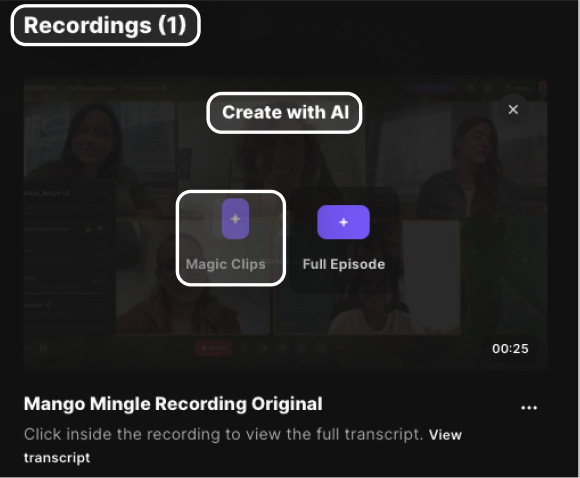Click the Recordings (1) heading
The height and width of the screenshot is (478, 580).
coord(105,25)
